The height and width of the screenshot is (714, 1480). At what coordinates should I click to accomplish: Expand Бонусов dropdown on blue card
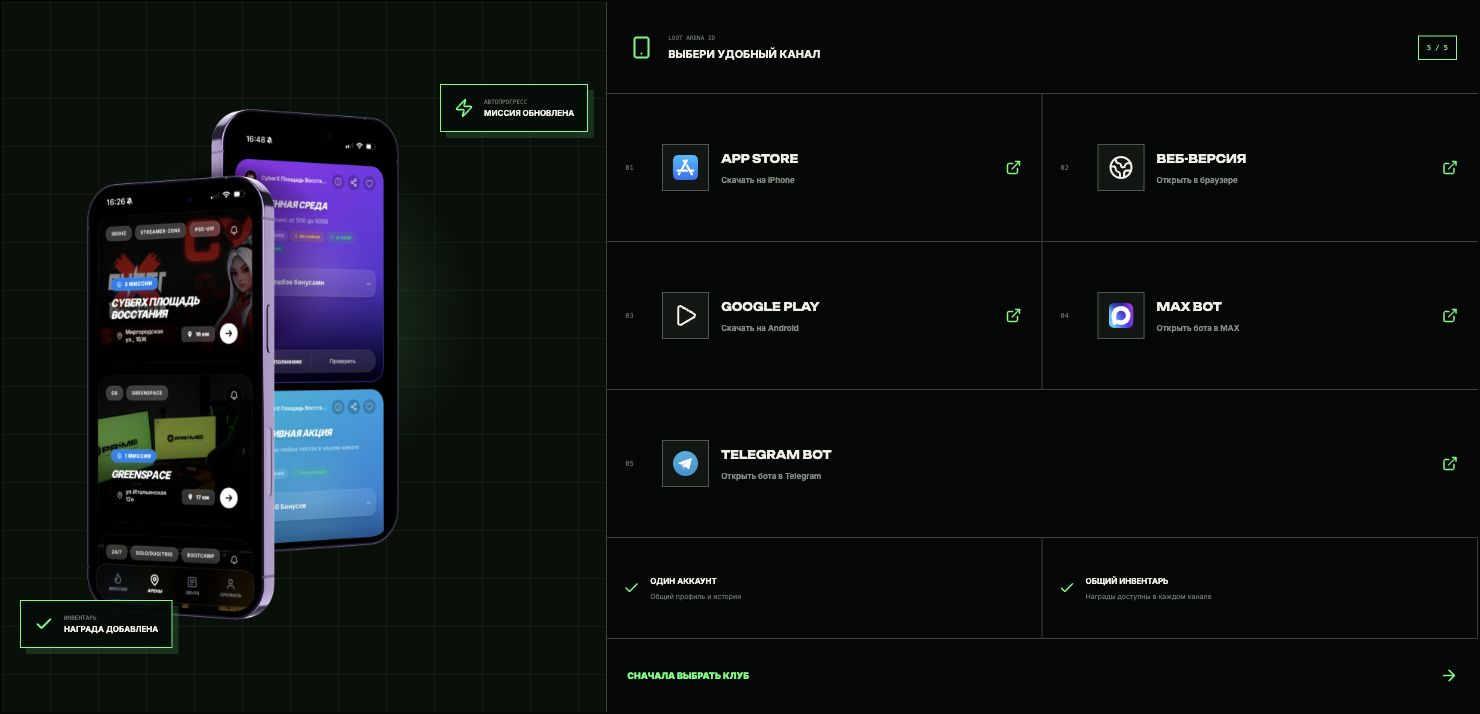(325, 504)
